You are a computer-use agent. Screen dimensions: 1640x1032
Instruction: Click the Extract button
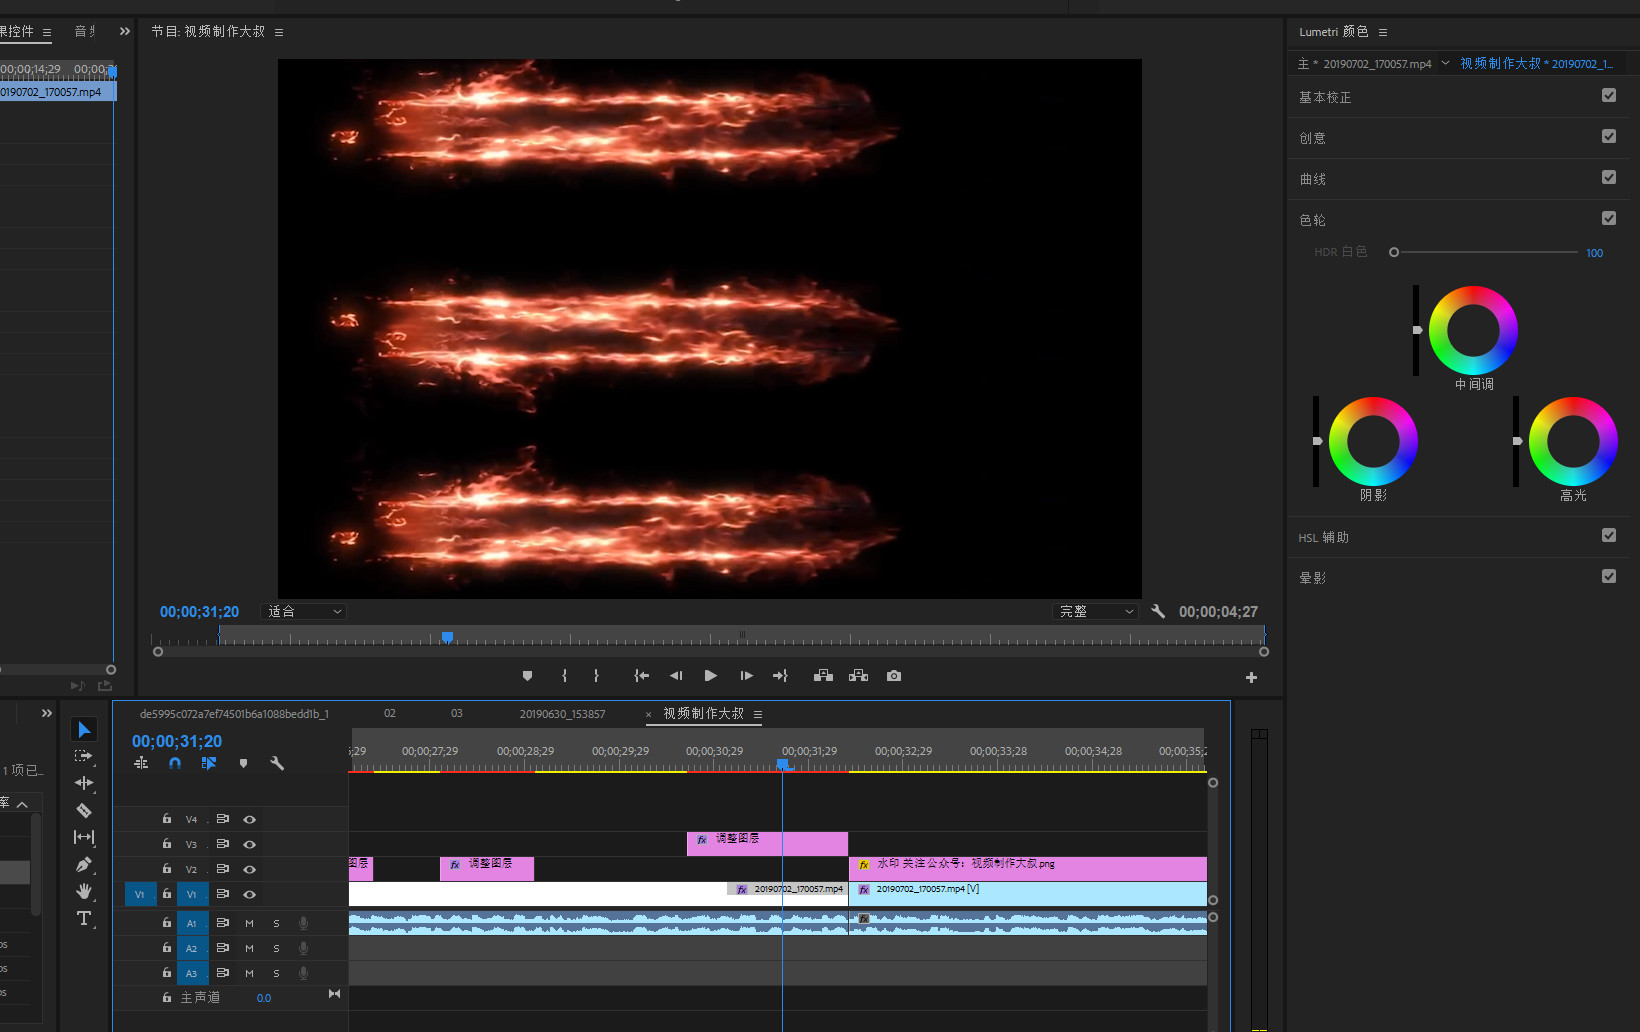tap(858, 676)
